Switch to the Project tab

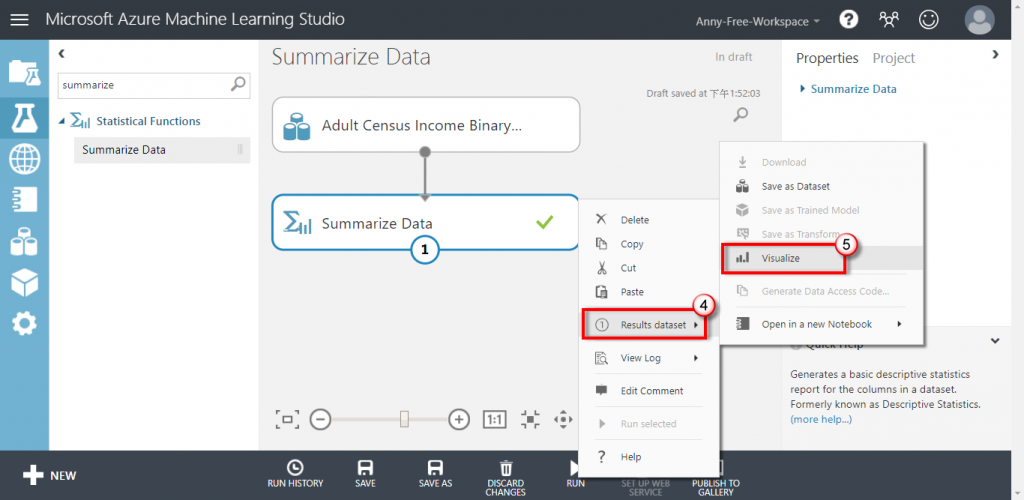pos(894,58)
